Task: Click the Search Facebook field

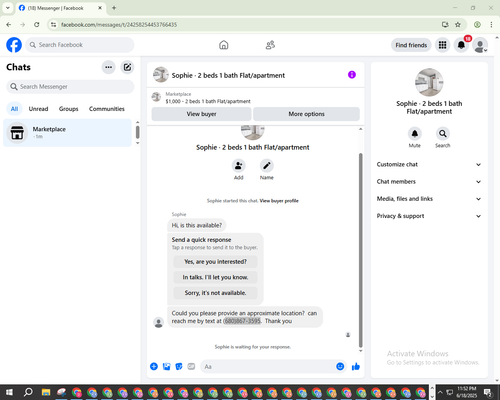Action: (80, 45)
